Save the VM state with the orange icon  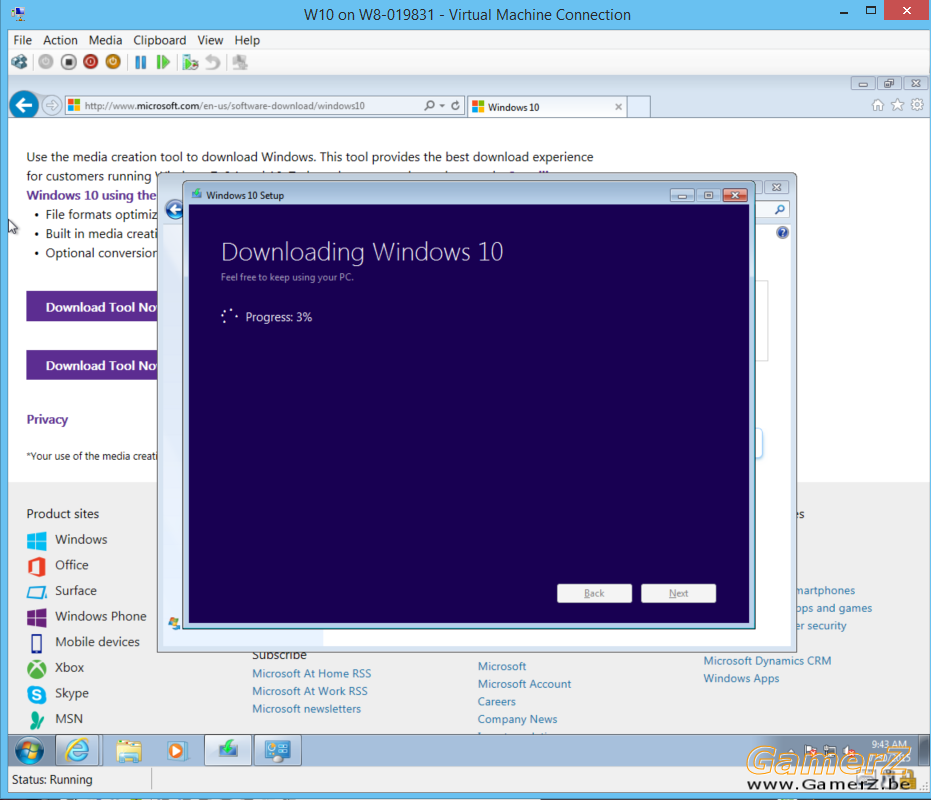tap(113, 62)
